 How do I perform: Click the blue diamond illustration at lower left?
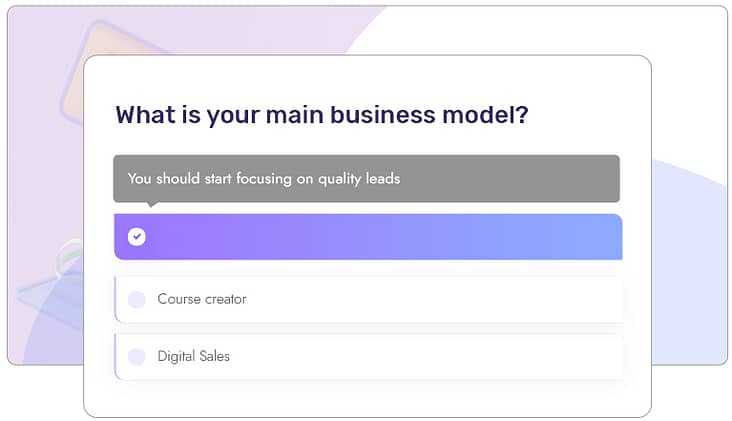(x=51, y=299)
